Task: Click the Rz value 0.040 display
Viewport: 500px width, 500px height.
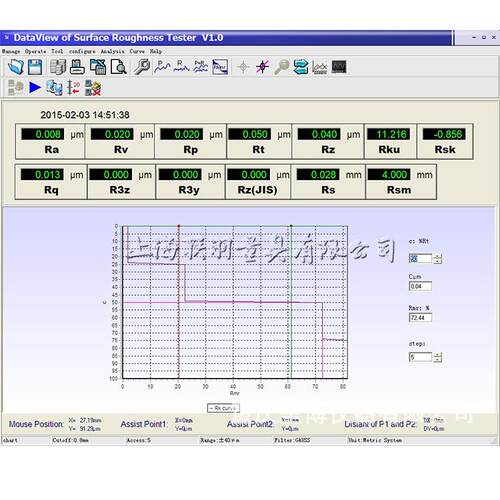Action: 319,134
